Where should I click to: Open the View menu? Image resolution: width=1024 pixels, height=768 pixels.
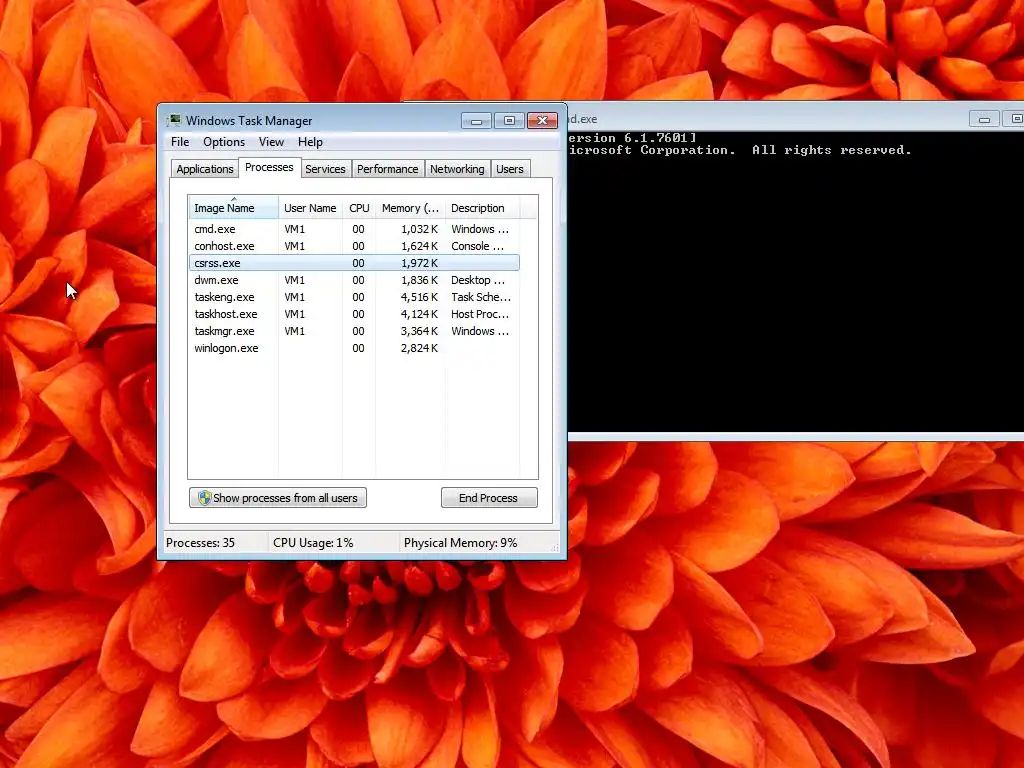tap(271, 142)
